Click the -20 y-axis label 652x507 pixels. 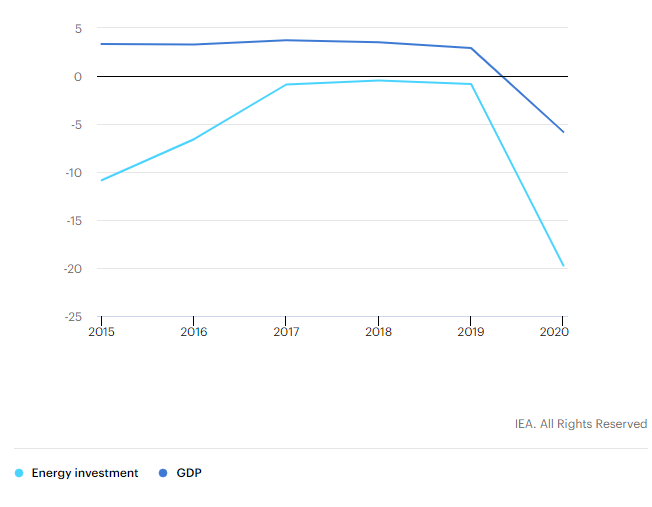72,268
